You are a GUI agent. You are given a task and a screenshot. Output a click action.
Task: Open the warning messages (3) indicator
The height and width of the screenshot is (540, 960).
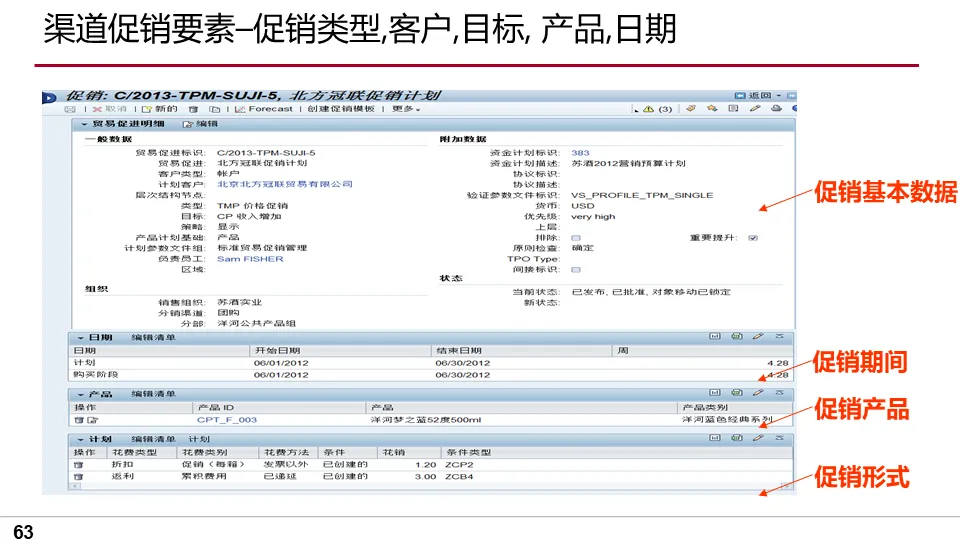click(x=658, y=109)
